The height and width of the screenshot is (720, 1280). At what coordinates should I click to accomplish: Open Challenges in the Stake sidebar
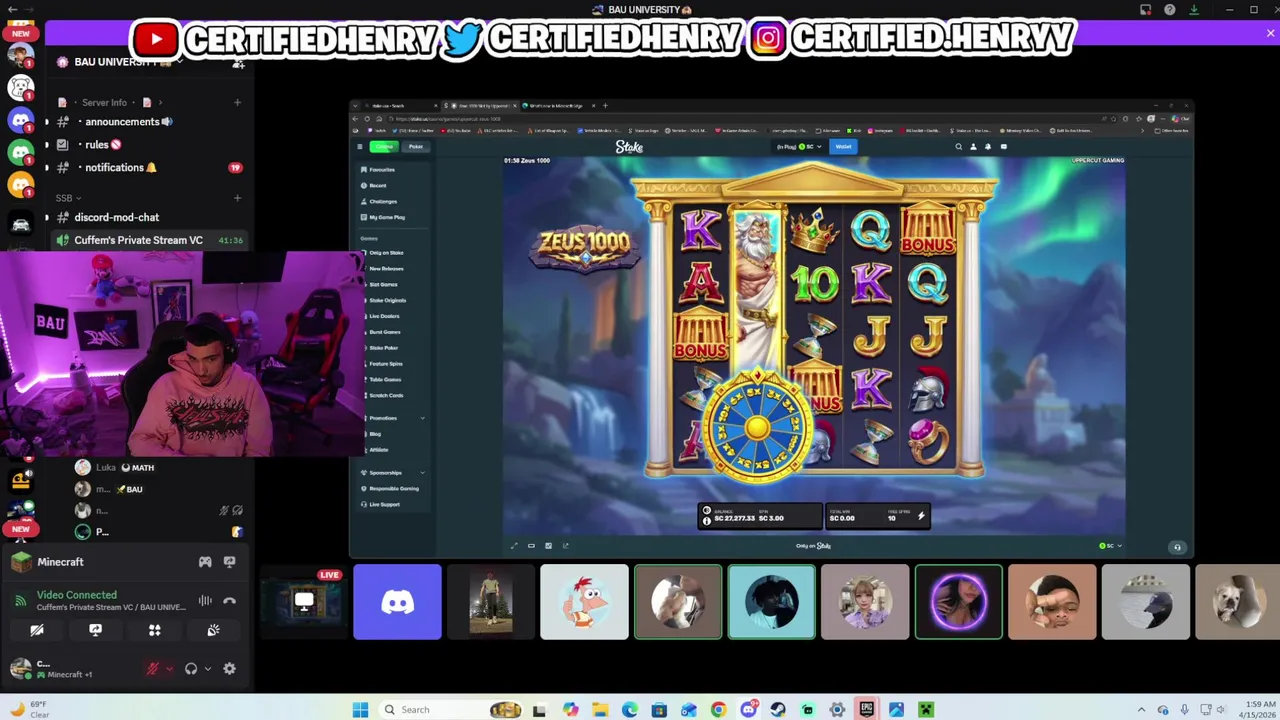click(382, 202)
